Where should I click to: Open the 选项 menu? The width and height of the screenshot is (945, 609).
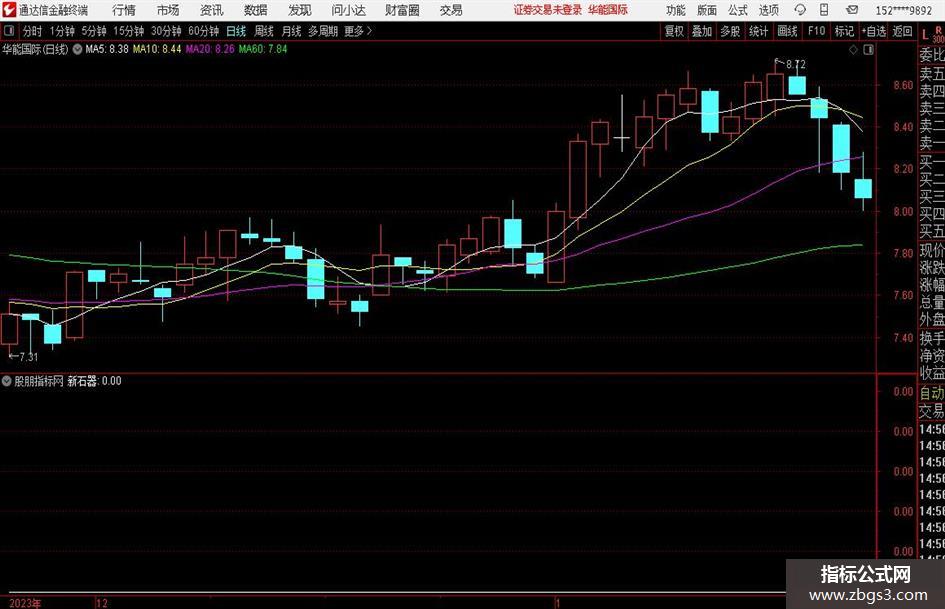768,10
